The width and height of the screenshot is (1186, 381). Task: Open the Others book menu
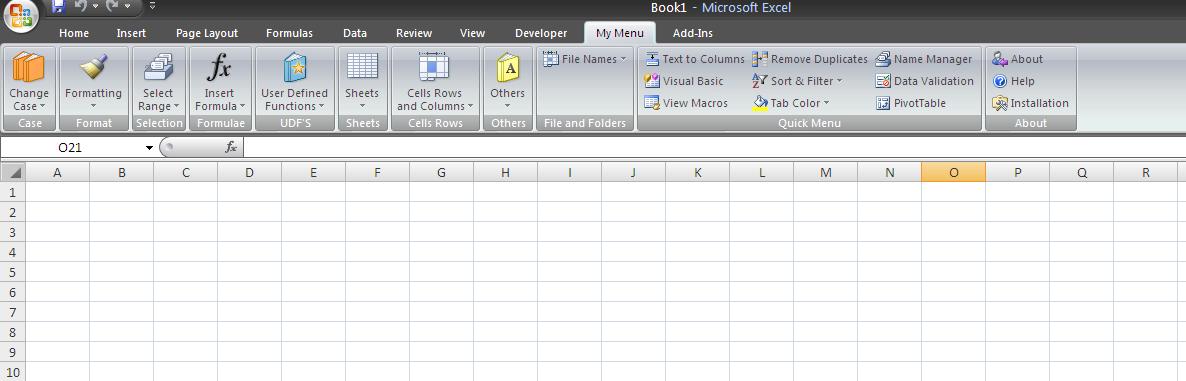pyautogui.click(x=507, y=81)
